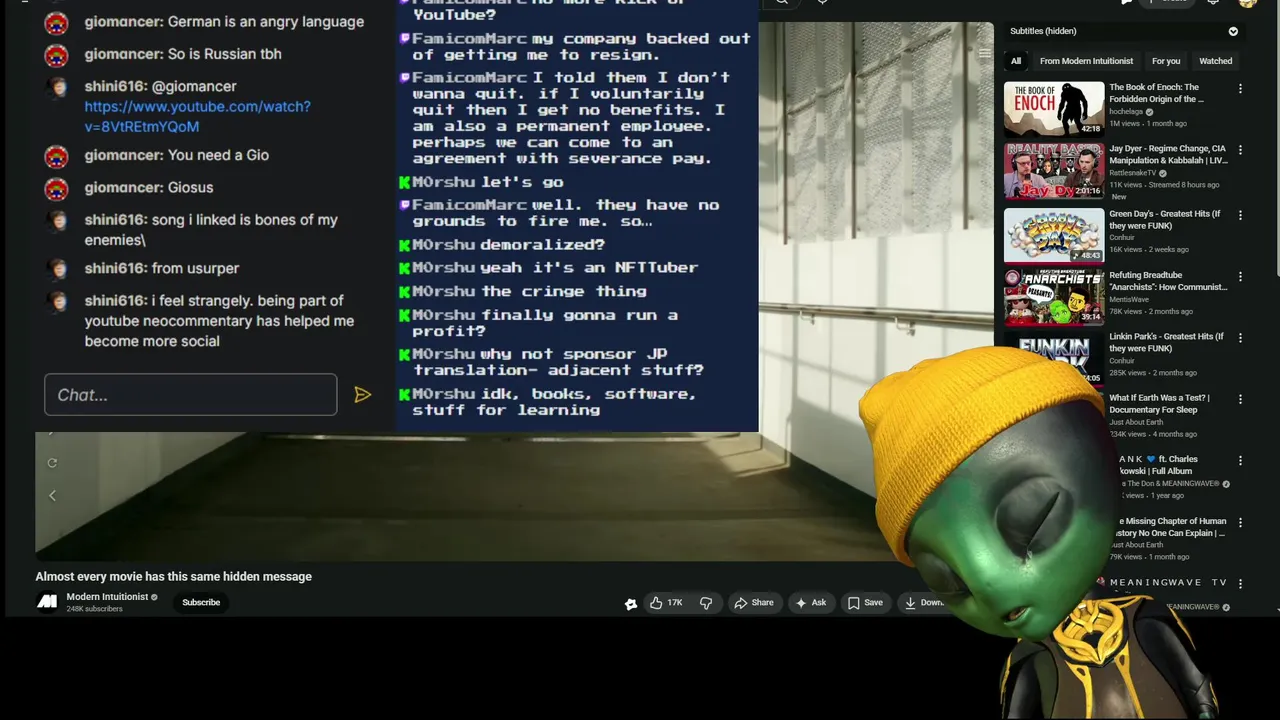Image resolution: width=1280 pixels, height=720 pixels.
Task: Click M0rshu message 'demoralized?'
Action: point(542,244)
